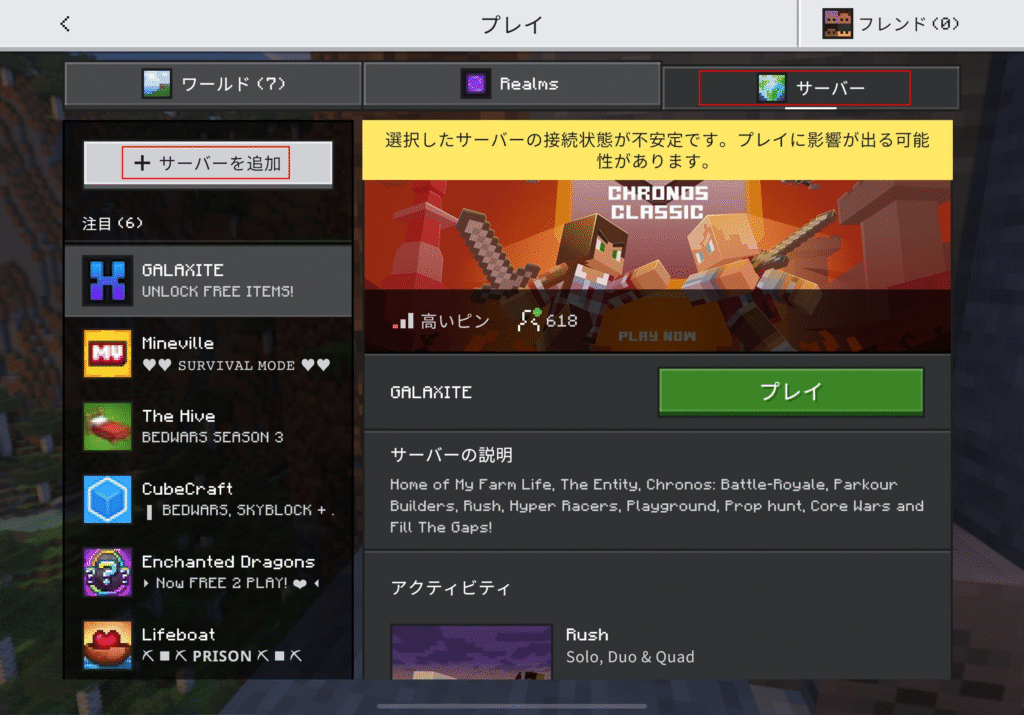
Task: Select the Enchanted Dragons server
Action: pyautogui.click(x=208, y=572)
